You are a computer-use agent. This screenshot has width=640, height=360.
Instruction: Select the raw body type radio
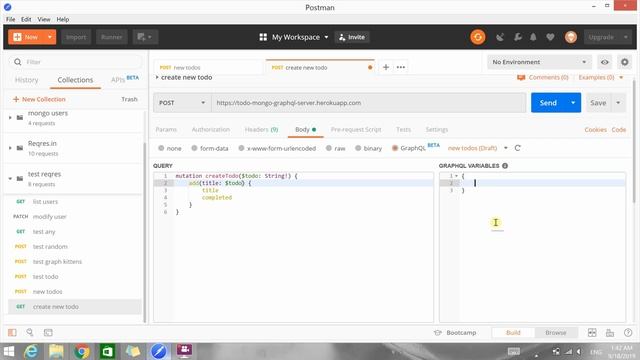329,148
